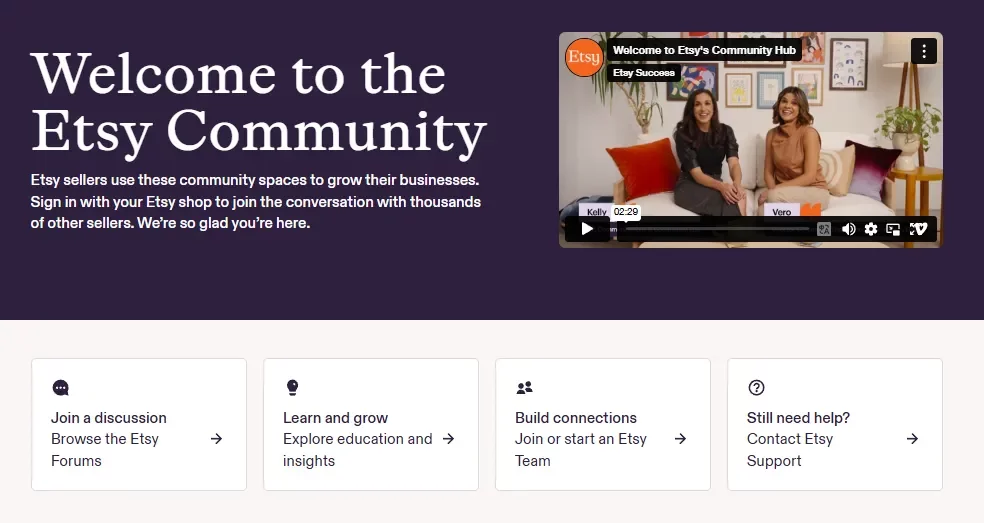984x523 pixels.
Task: Click the video thumbnail of Kelly and Vero
Action: click(x=751, y=139)
